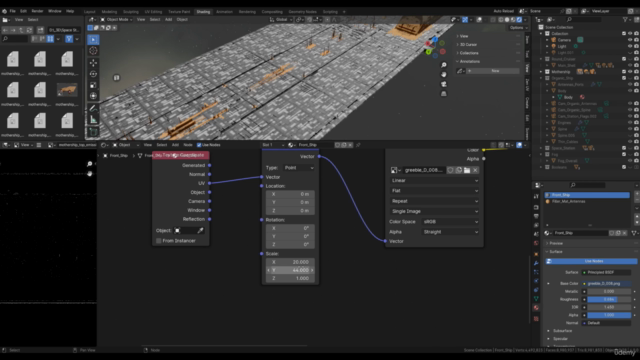Select the Scale tool in viewport toolbar
This screenshot has width=640, height=360.
click(x=93, y=85)
